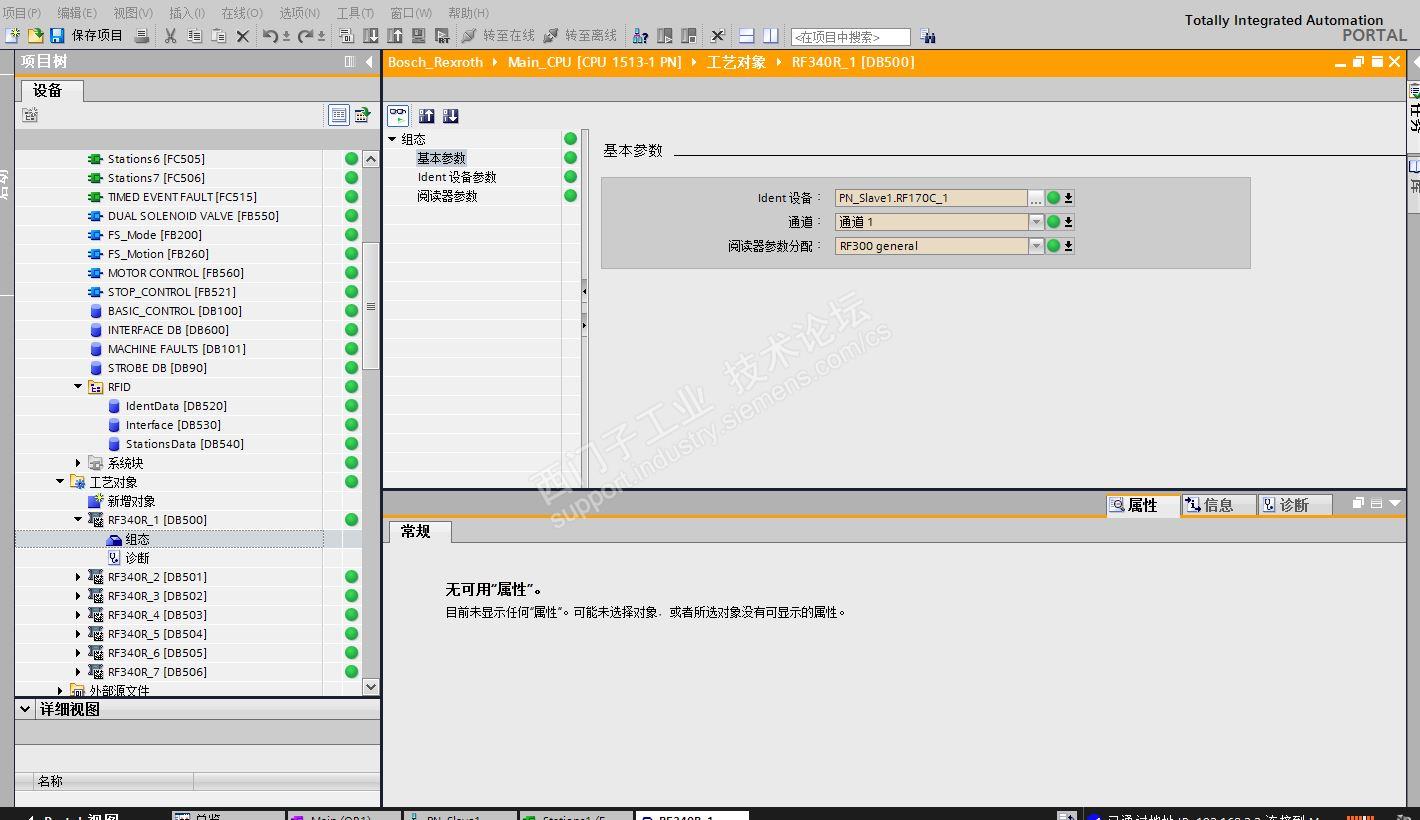Click the 保存项目 save button
Image resolution: width=1420 pixels, height=820 pixels.
[x=87, y=36]
